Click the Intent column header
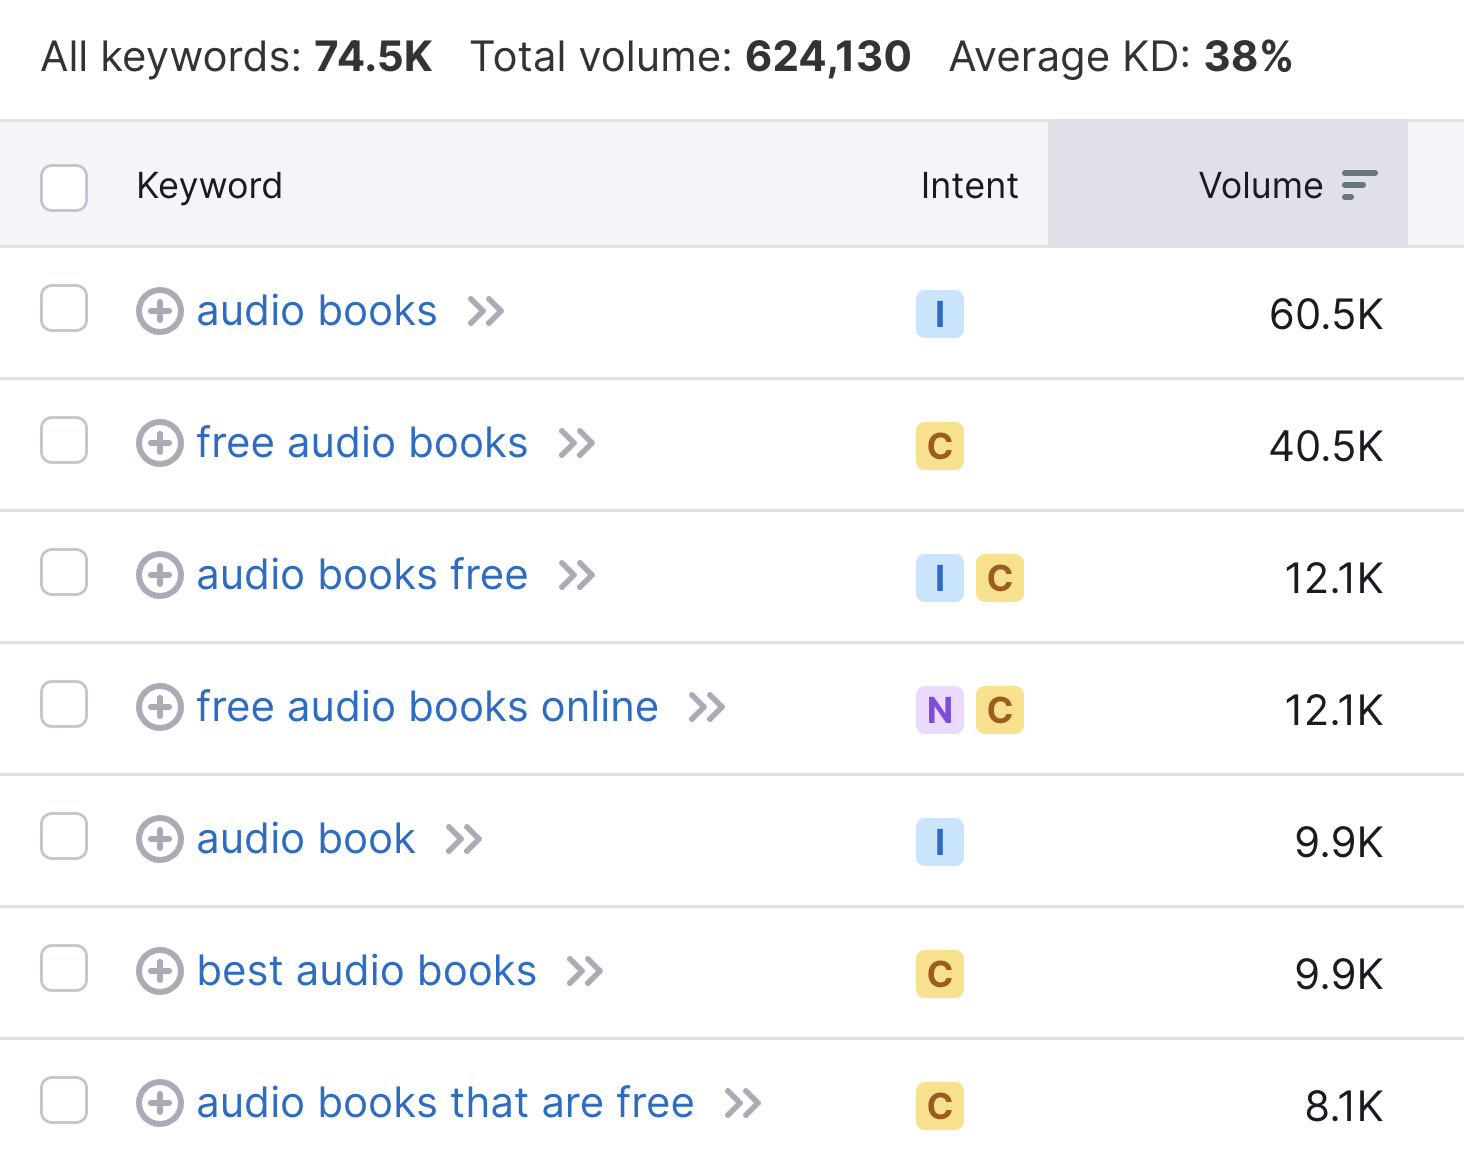1464x1168 pixels. click(968, 185)
